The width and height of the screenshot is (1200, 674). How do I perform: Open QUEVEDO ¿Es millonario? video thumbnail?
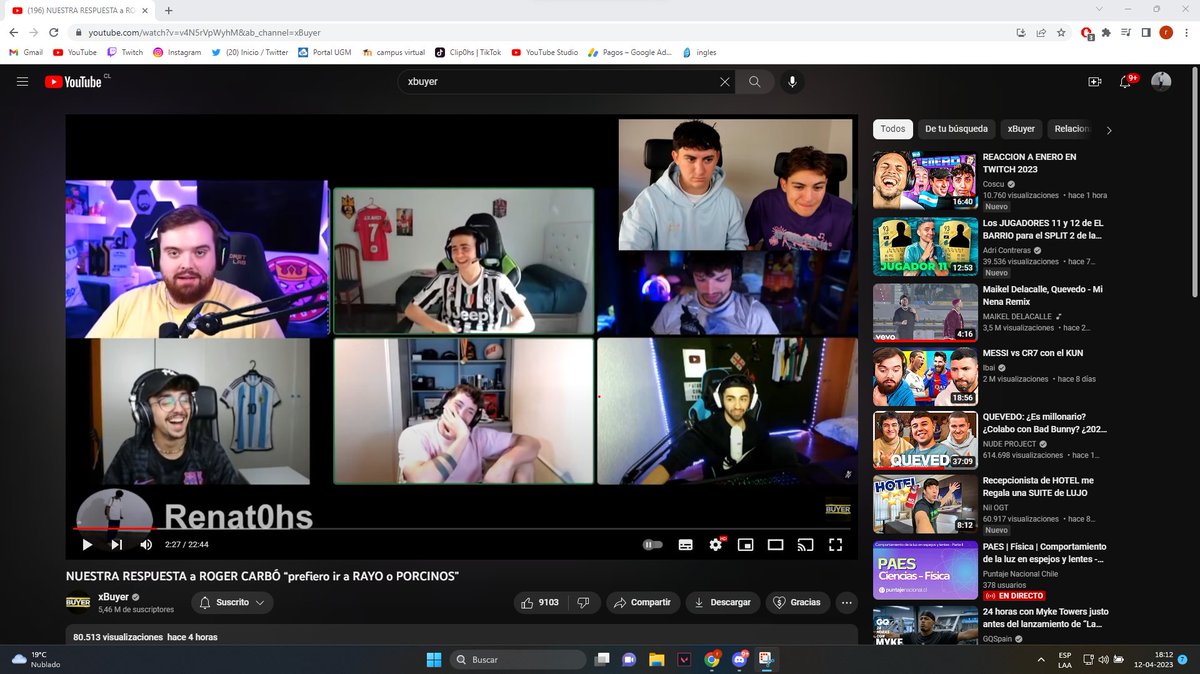pos(925,440)
